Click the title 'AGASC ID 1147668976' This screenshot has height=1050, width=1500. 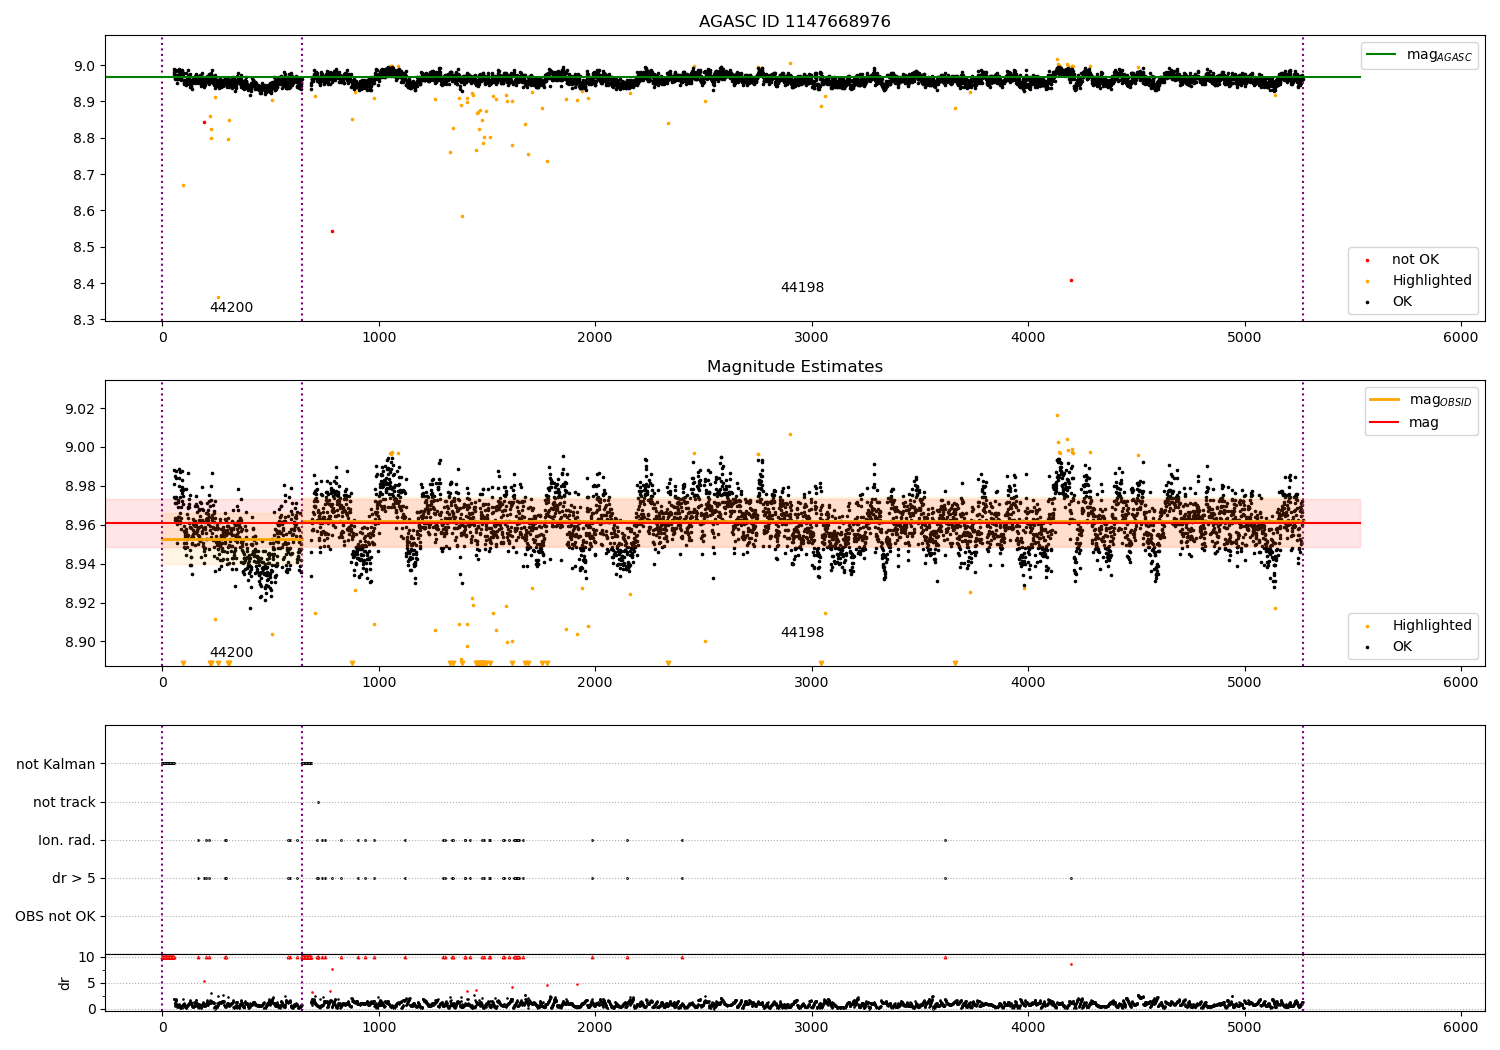coord(794,22)
